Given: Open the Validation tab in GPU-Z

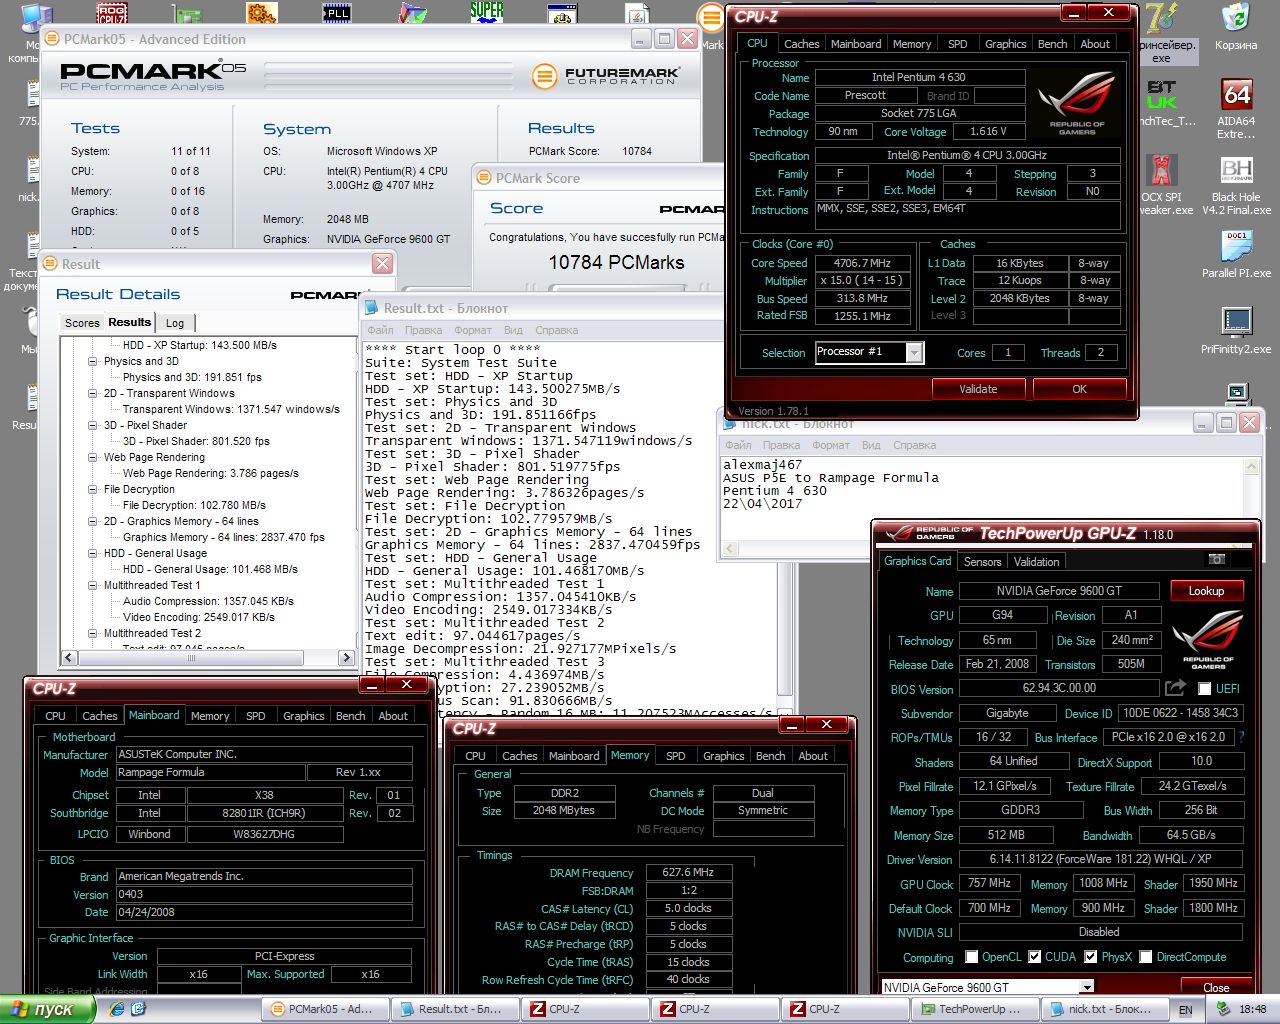Looking at the screenshot, I should click(x=1036, y=562).
